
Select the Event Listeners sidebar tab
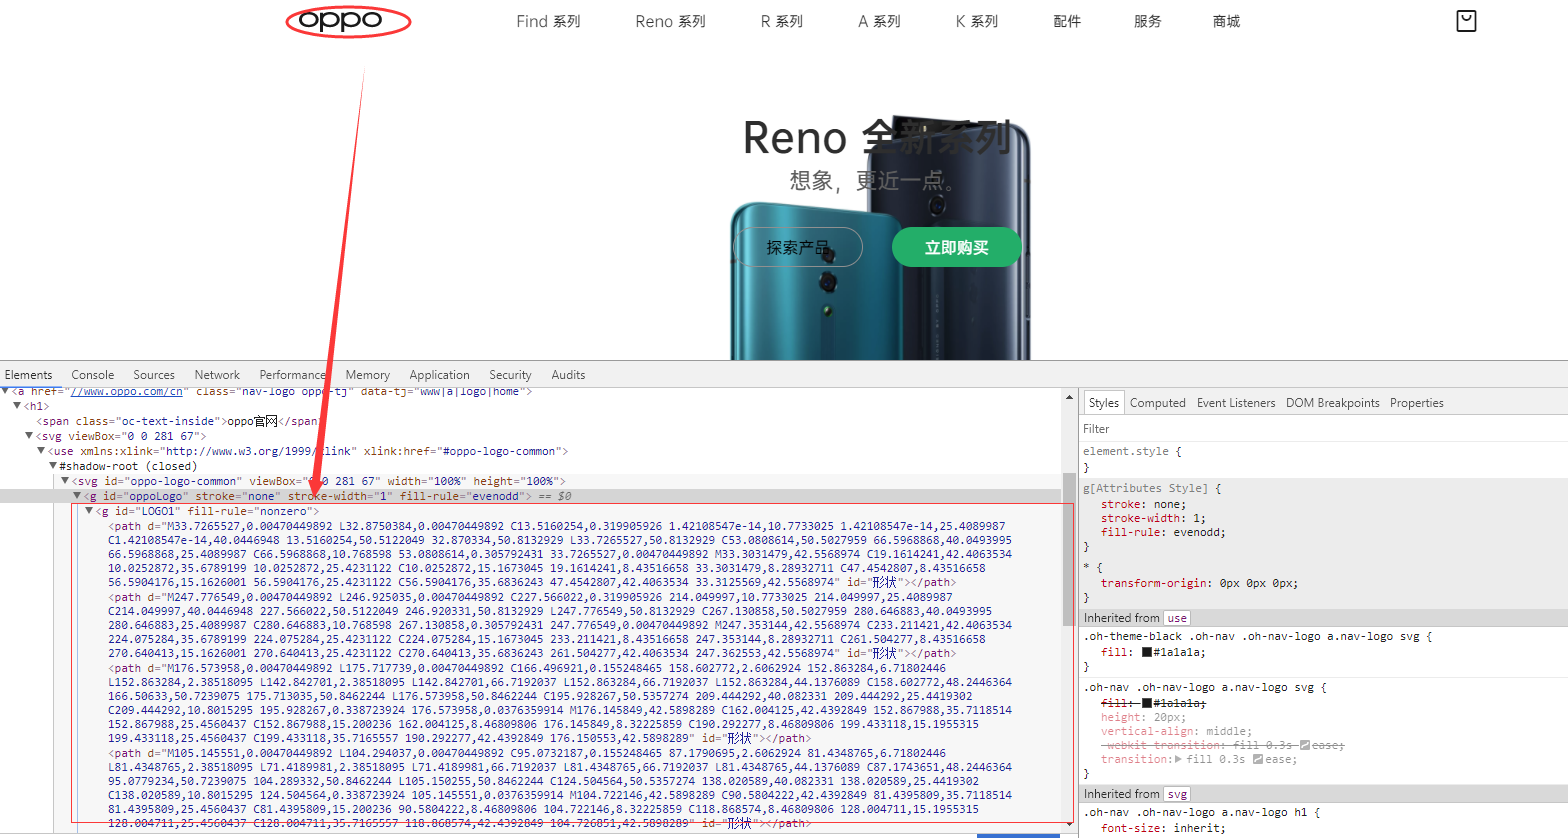point(1236,403)
